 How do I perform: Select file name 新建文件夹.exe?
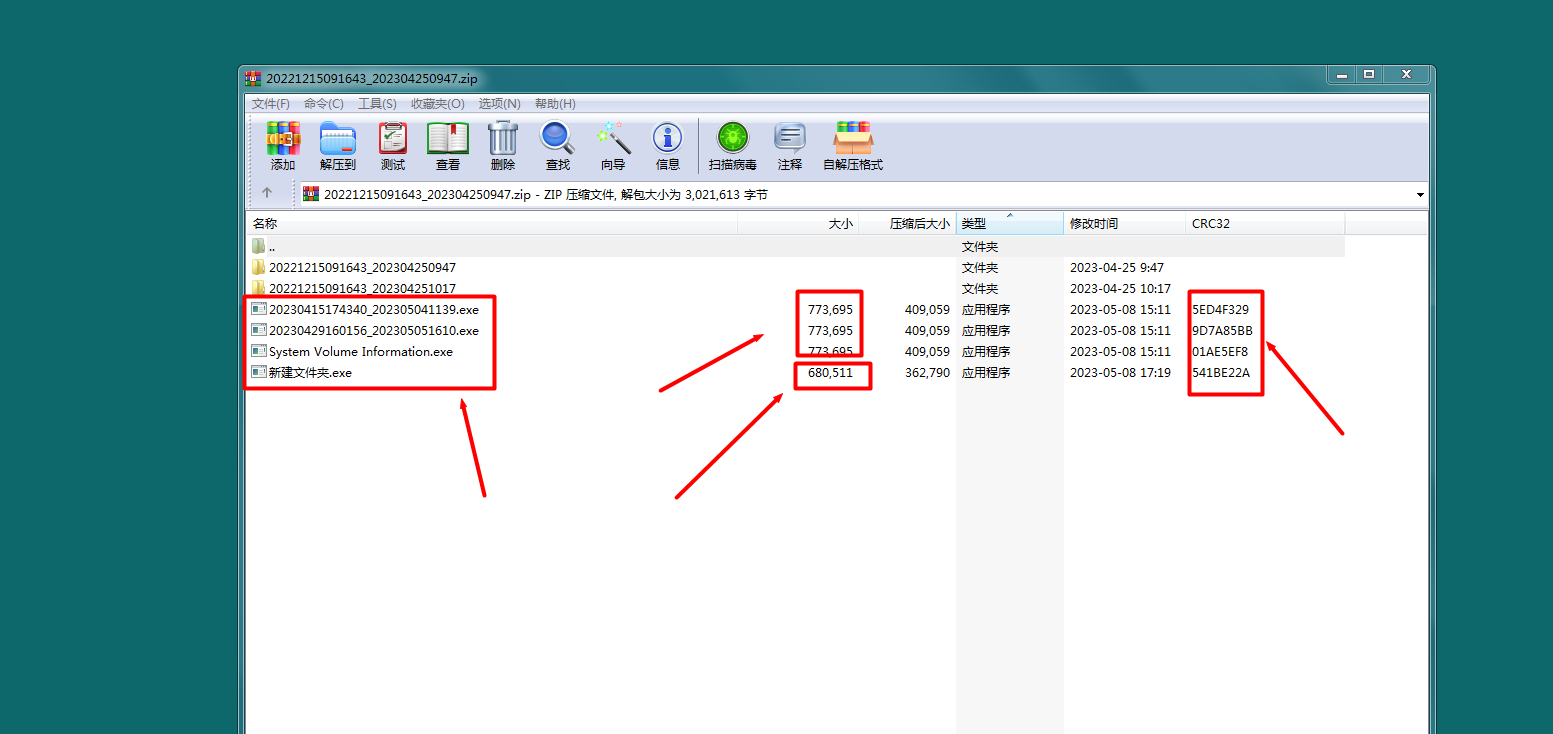point(311,372)
